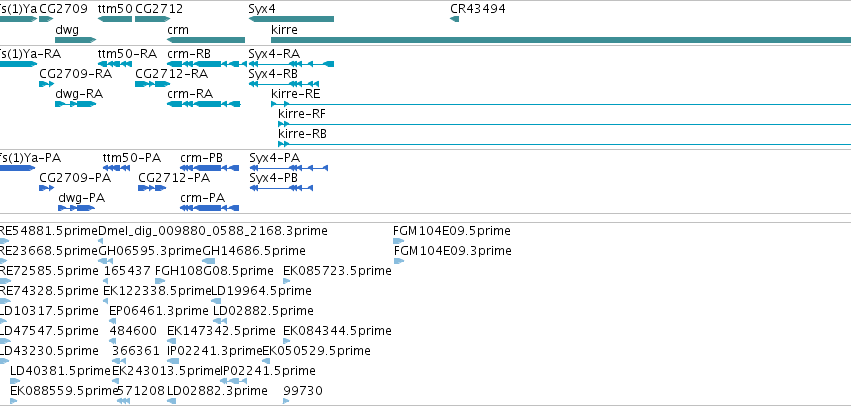Click the IP02241.5prime EST glyph

[x=234, y=381]
